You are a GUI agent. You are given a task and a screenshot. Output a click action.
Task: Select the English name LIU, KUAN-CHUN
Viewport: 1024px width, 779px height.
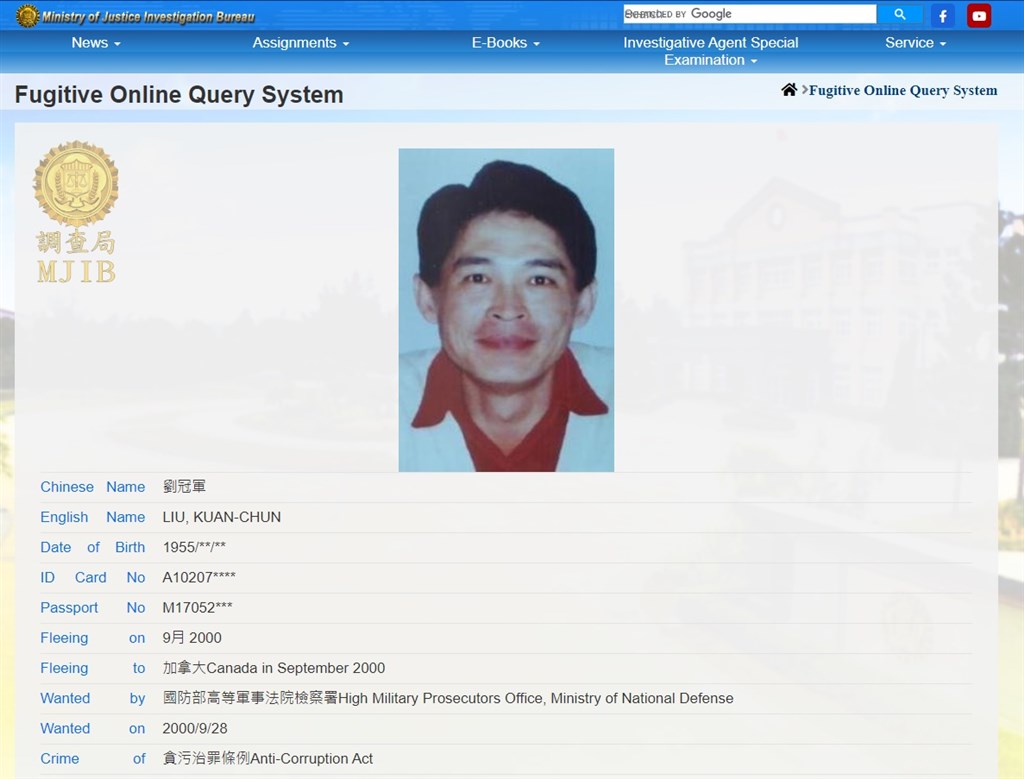(x=221, y=517)
